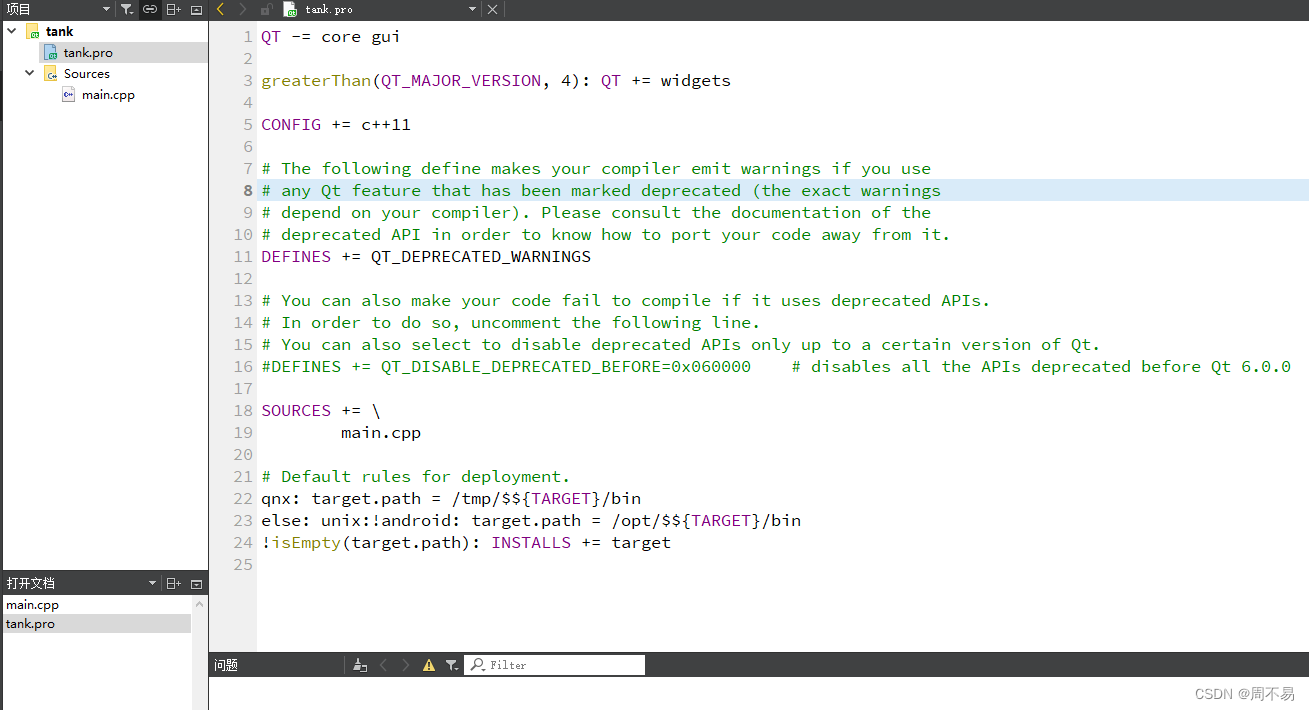Clear the issues list with broom icon
The image size is (1309, 710).
pos(360,665)
